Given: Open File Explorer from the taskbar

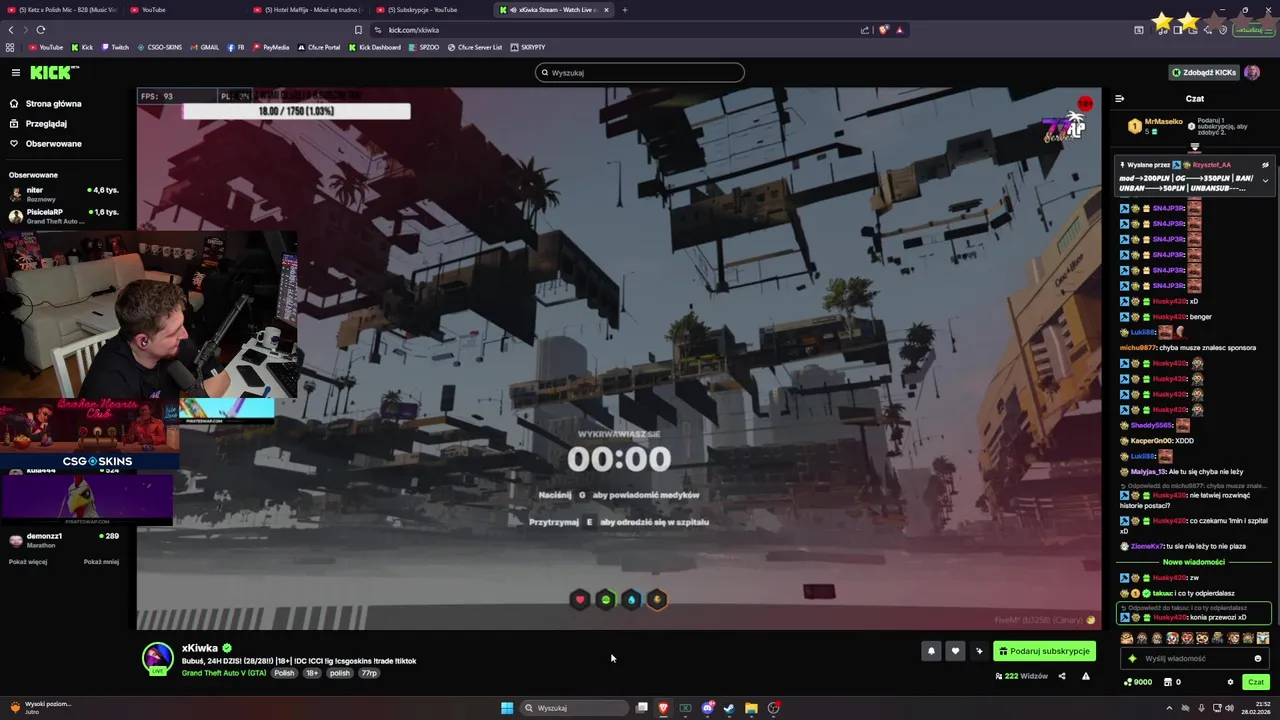Looking at the screenshot, I should (x=751, y=708).
